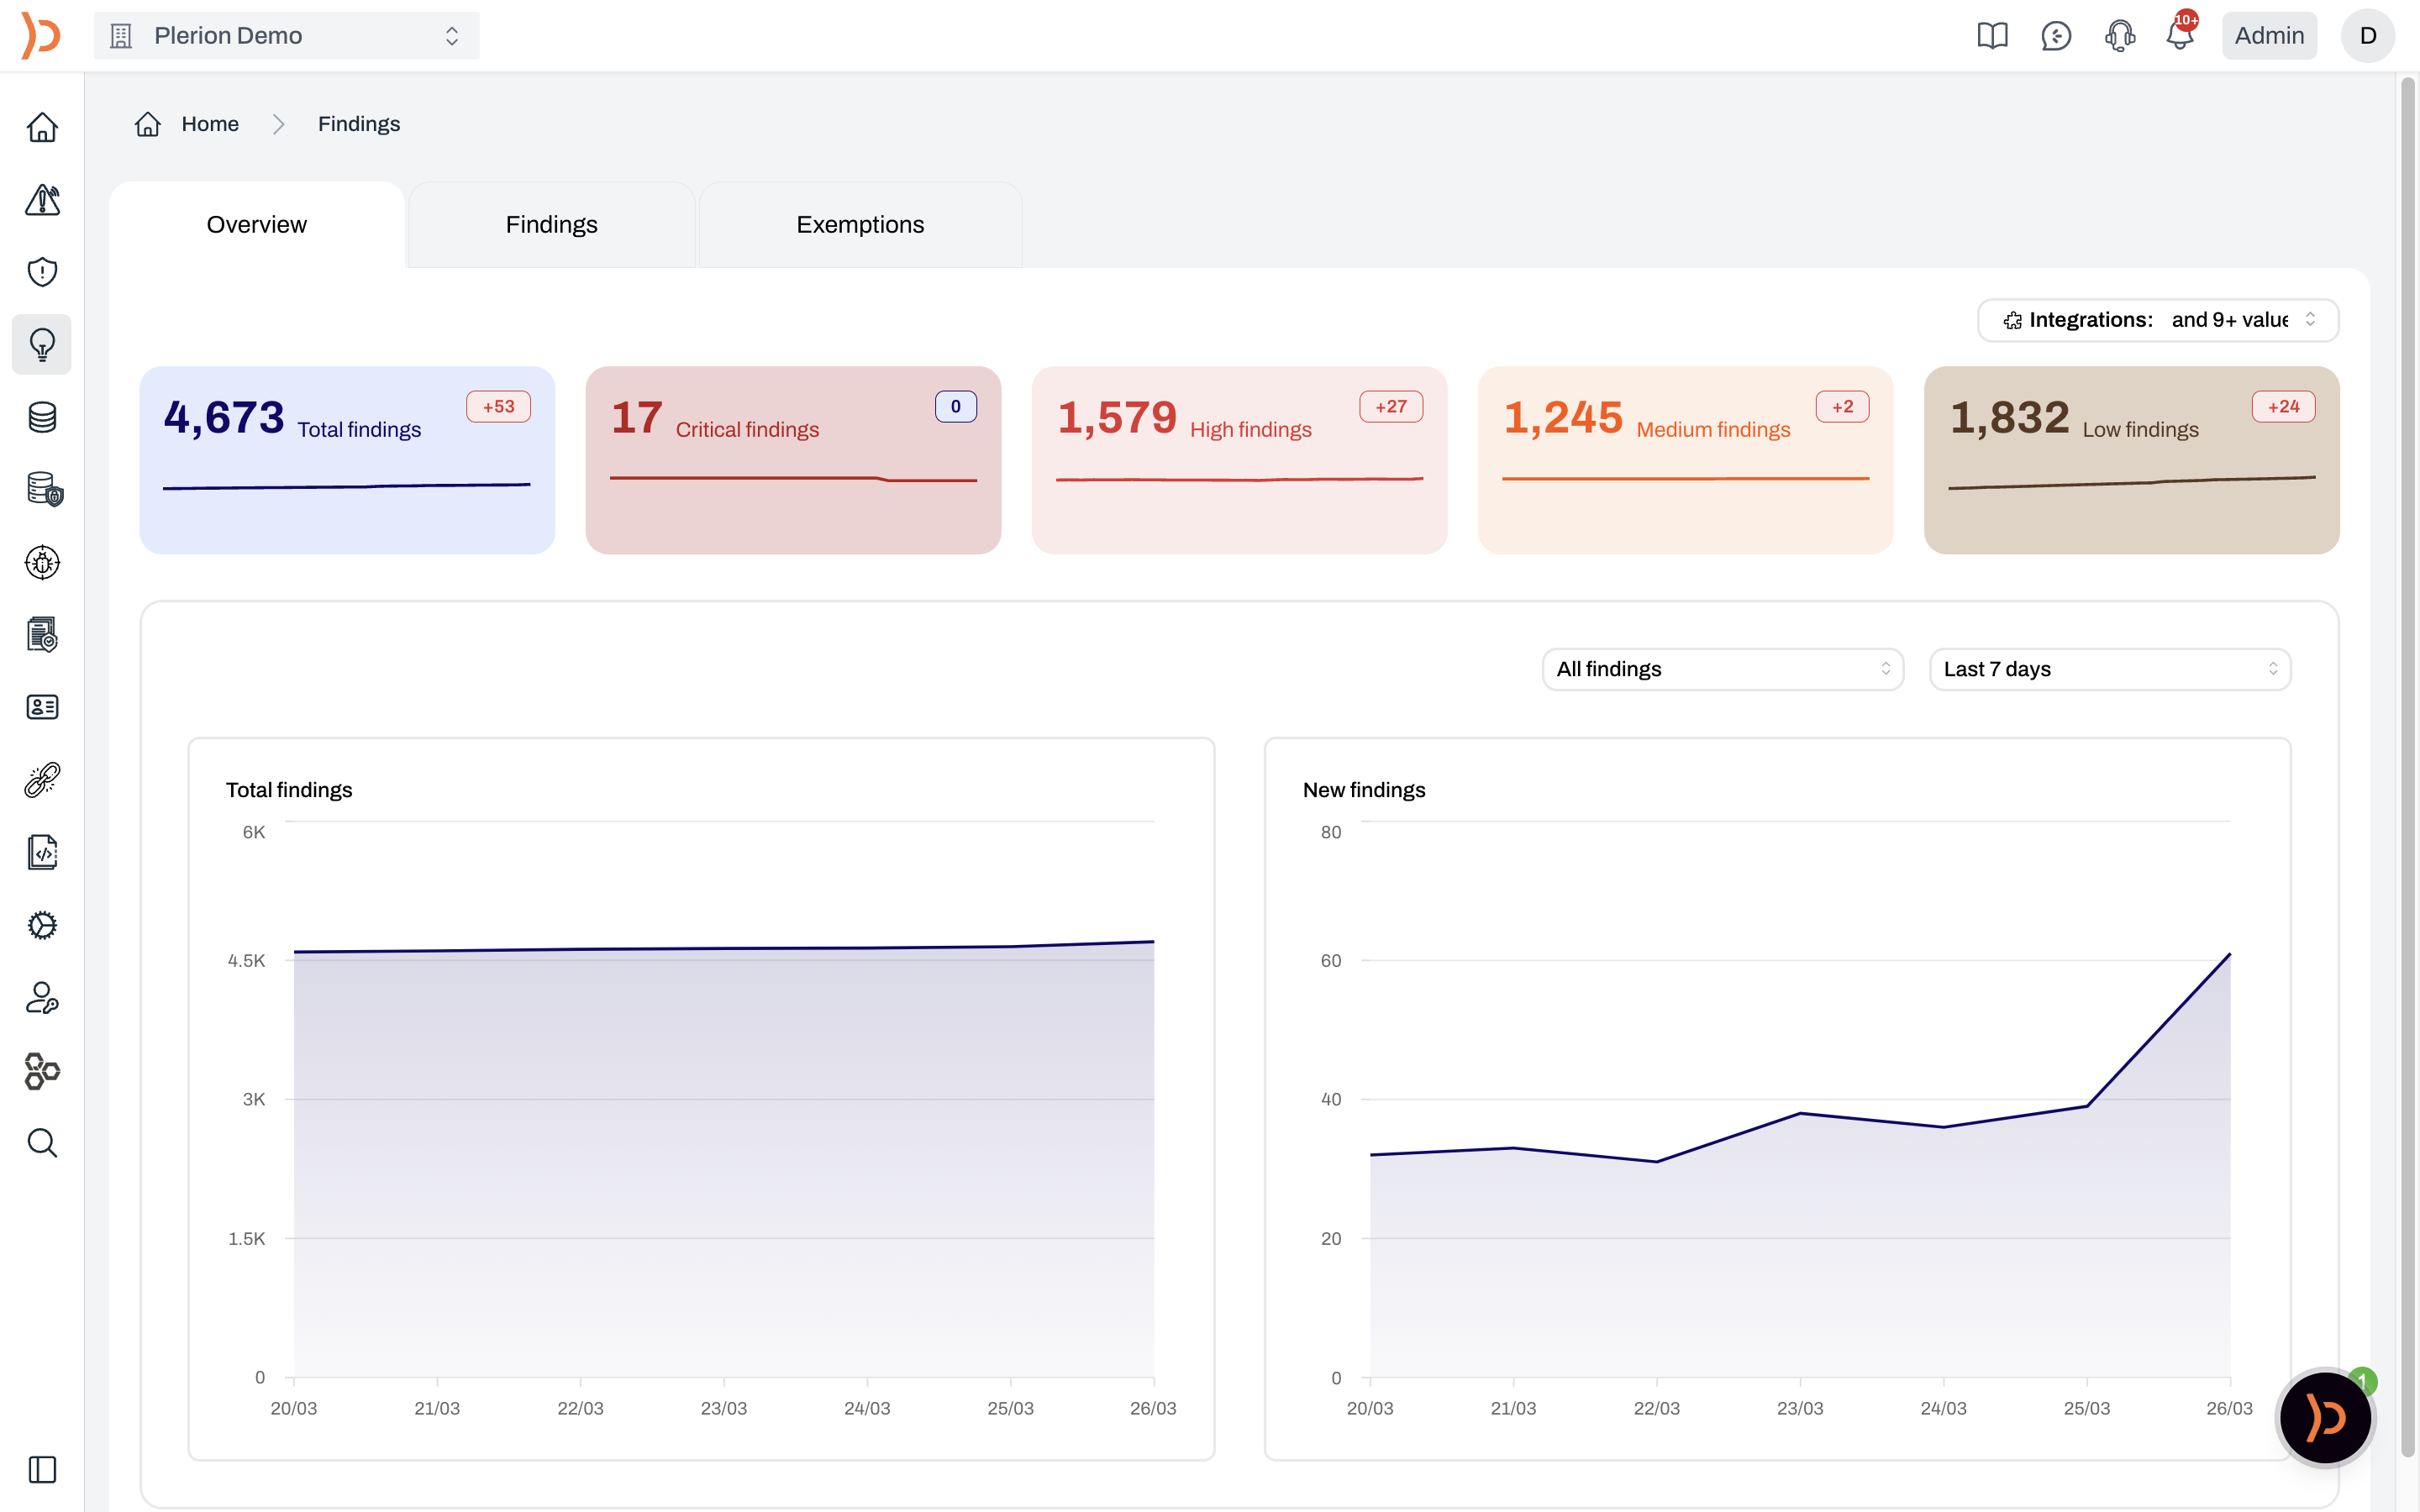Click the notifications bell icon
This screenshot has height=1512, width=2420.
2180,36
